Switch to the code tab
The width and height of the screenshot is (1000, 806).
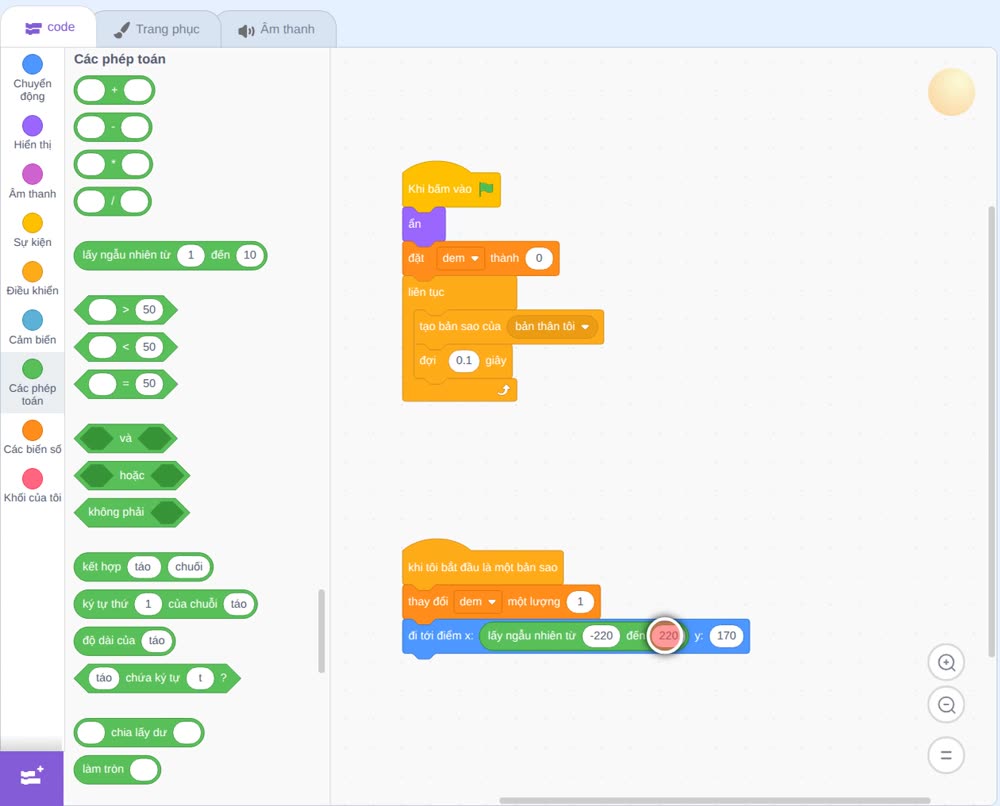click(49, 27)
